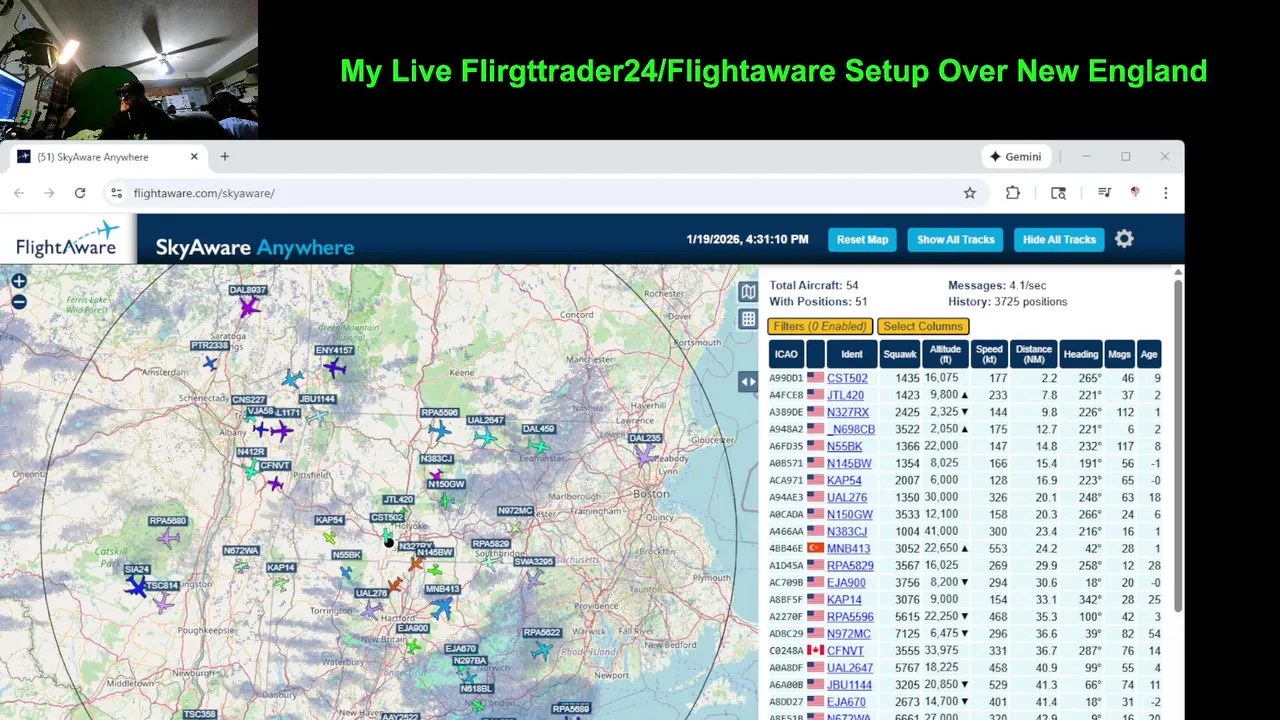1280x720 pixels.
Task: Click Hide All Tracks button
Action: (1059, 239)
